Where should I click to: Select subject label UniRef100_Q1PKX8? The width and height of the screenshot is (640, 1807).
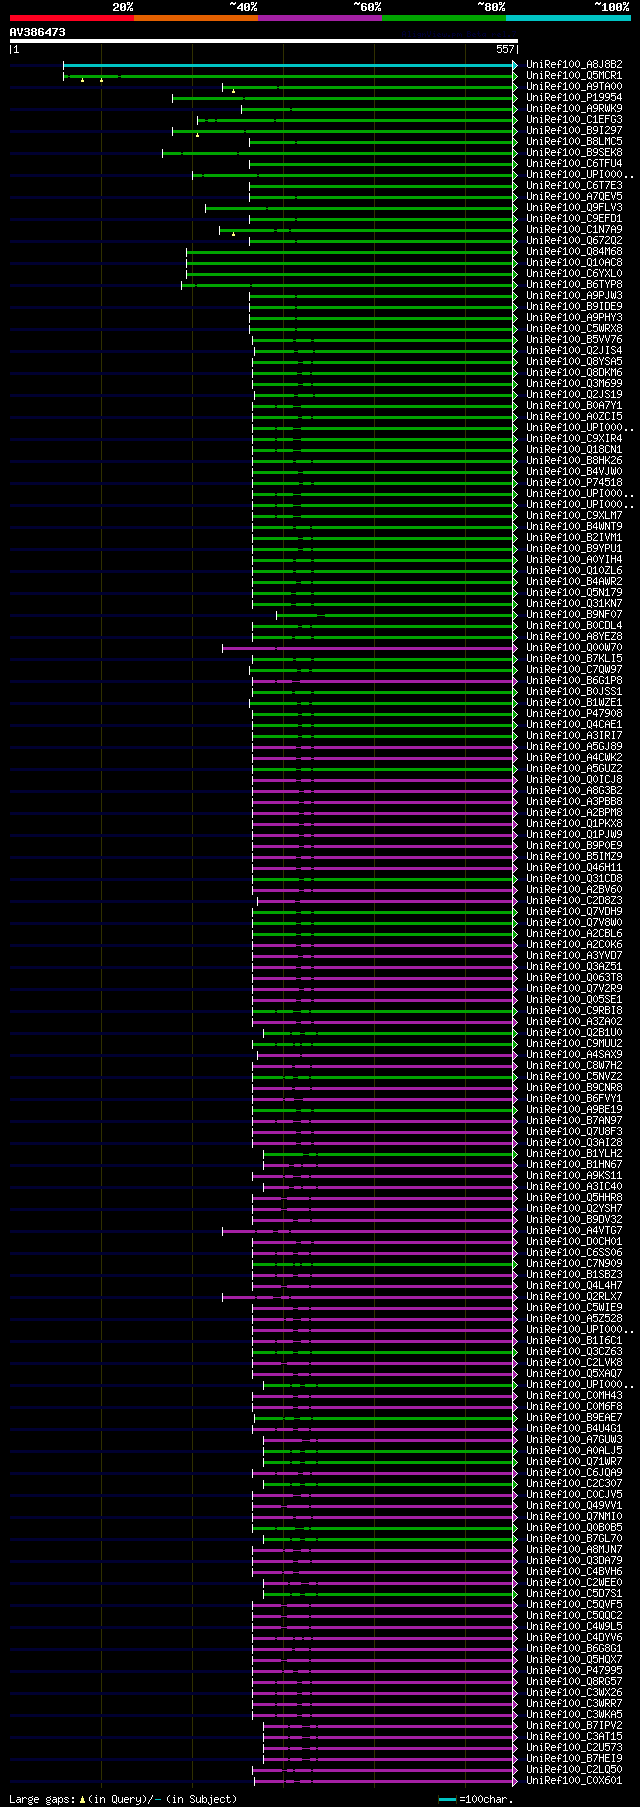click(574, 824)
